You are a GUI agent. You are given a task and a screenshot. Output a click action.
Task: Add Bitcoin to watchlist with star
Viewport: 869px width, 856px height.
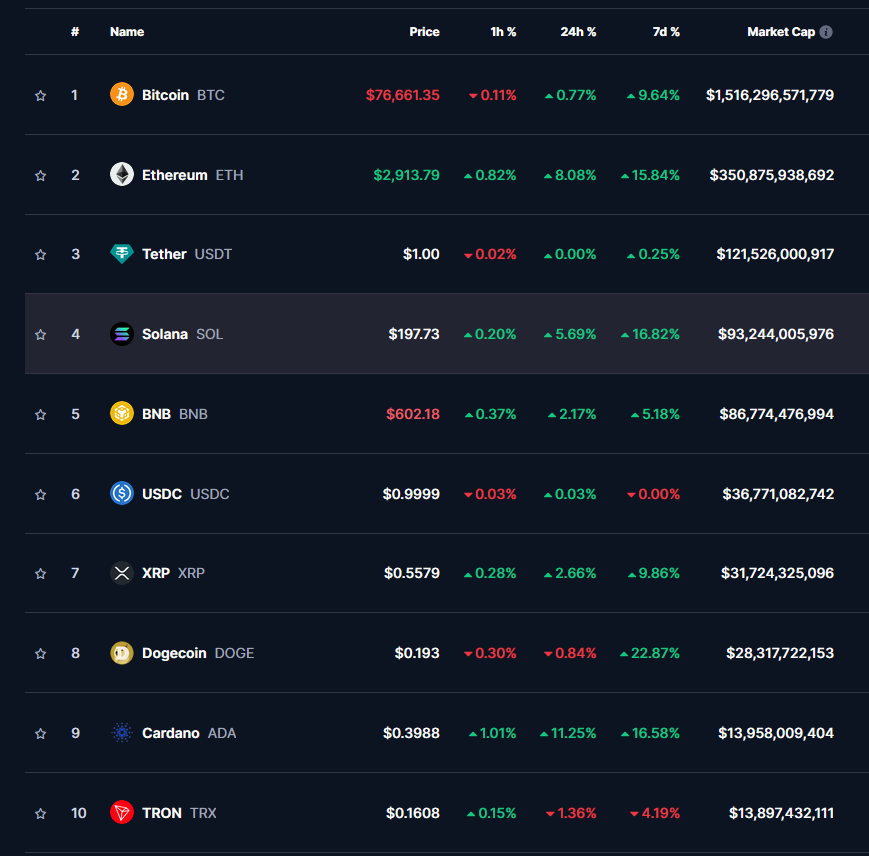coord(40,95)
